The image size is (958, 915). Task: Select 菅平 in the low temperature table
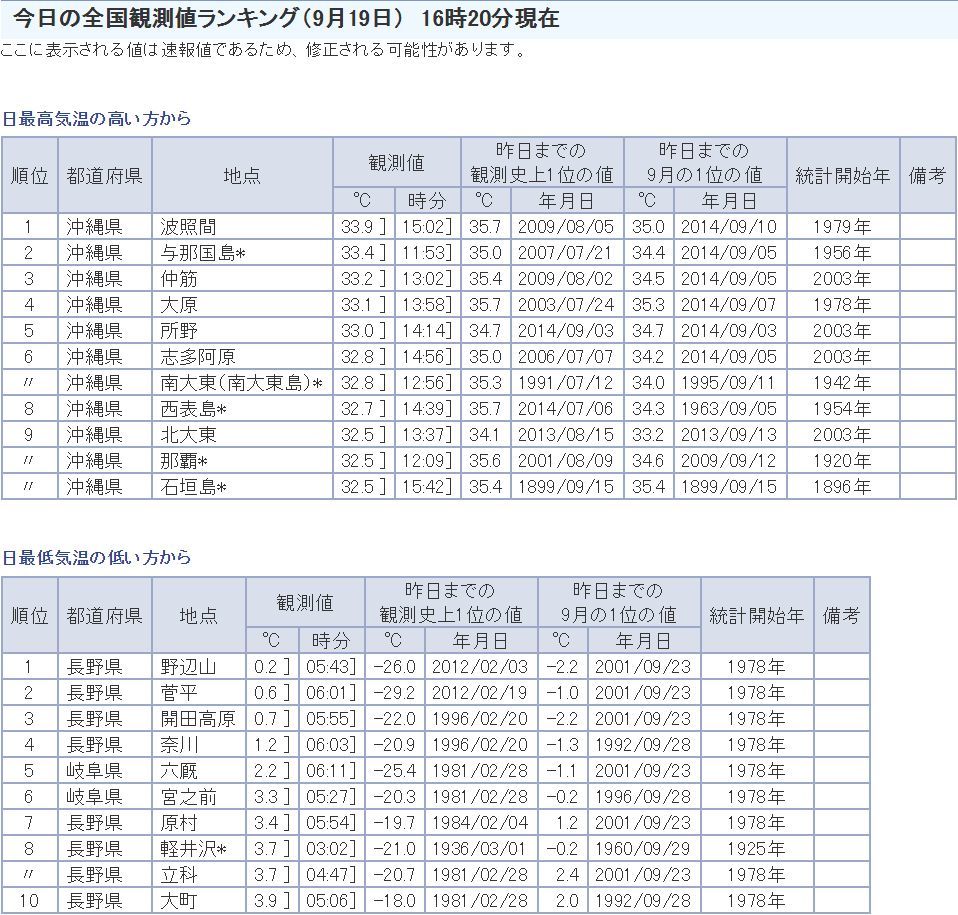(x=178, y=693)
